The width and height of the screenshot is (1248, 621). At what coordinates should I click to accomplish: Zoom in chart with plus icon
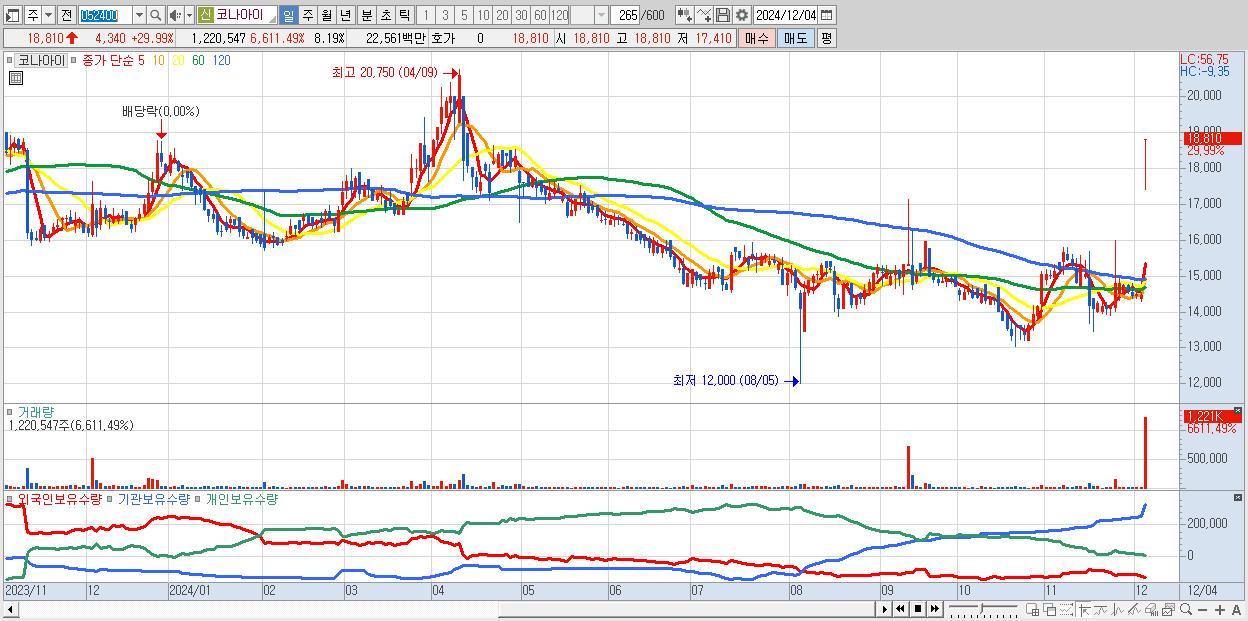tap(1220, 609)
